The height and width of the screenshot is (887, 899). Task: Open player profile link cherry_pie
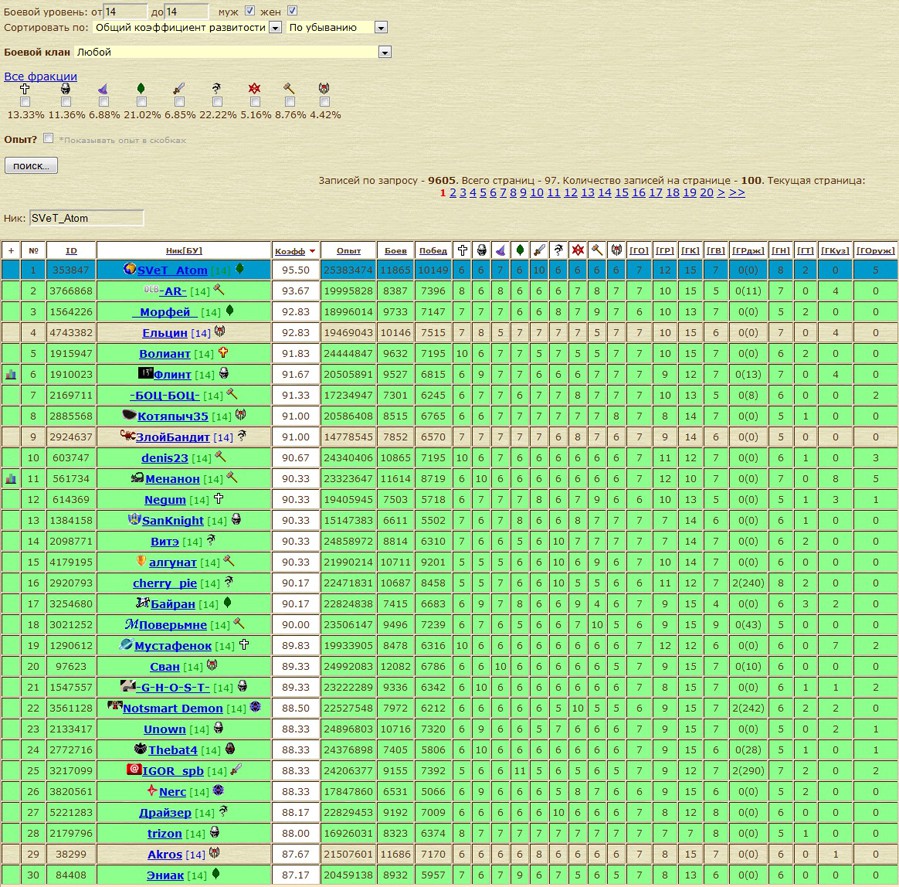pyautogui.click(x=165, y=583)
